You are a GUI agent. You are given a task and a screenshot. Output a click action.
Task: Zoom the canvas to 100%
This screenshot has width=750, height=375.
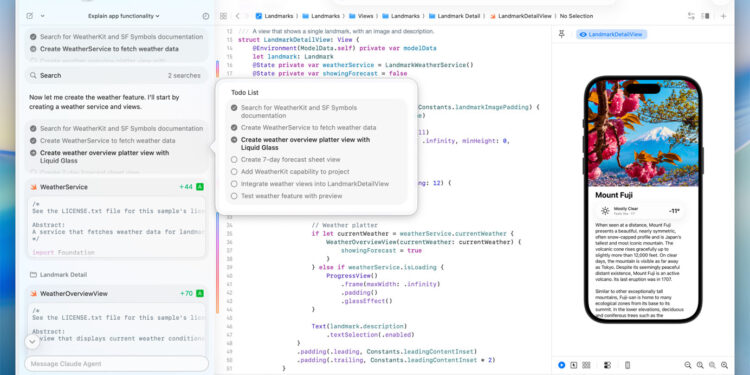tap(700, 365)
